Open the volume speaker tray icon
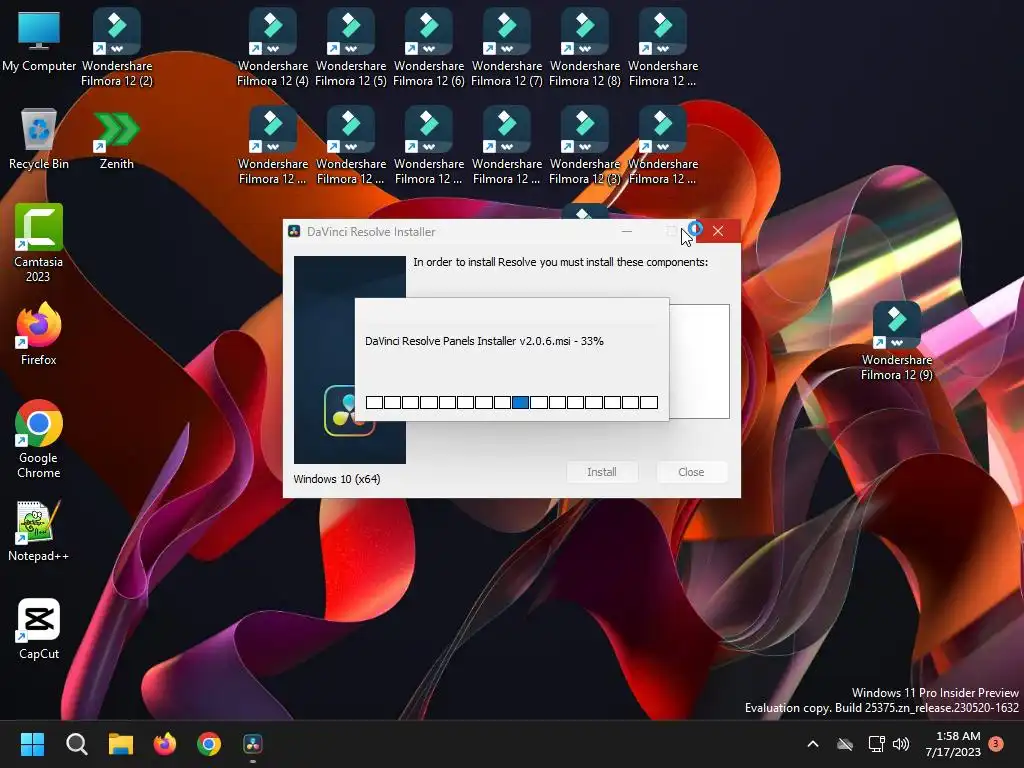The width and height of the screenshot is (1024, 768). (901, 744)
